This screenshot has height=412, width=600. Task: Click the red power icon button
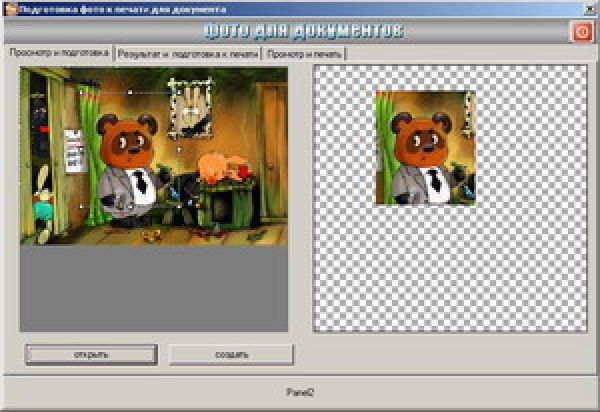(x=582, y=32)
